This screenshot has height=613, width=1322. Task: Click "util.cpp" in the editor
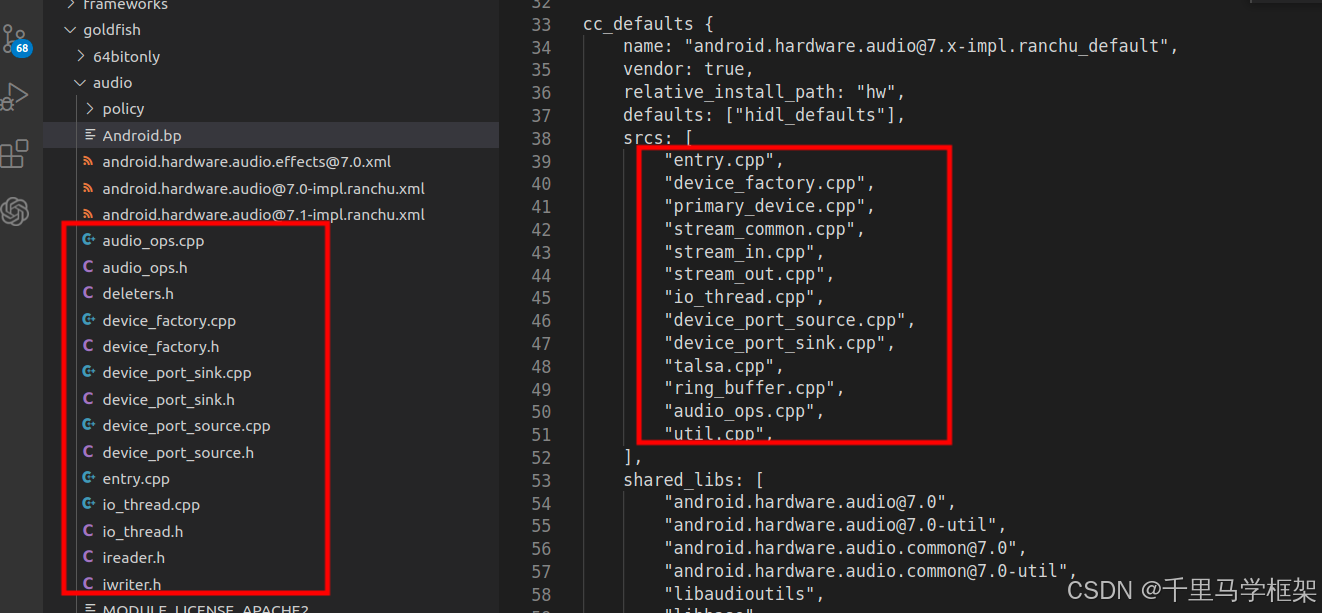pos(719,433)
